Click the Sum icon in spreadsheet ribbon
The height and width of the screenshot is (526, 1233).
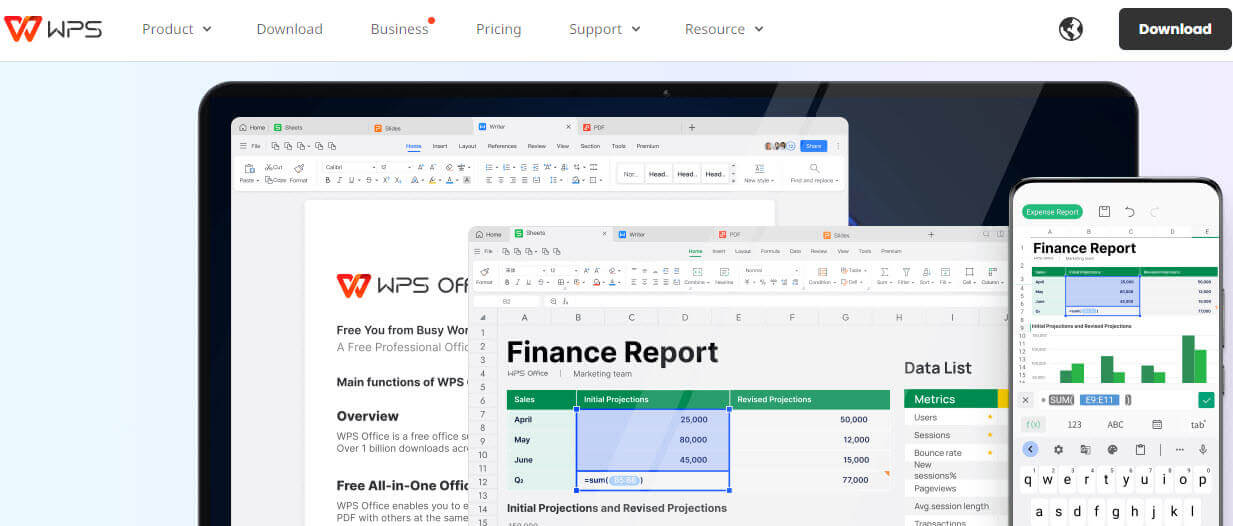[884, 271]
